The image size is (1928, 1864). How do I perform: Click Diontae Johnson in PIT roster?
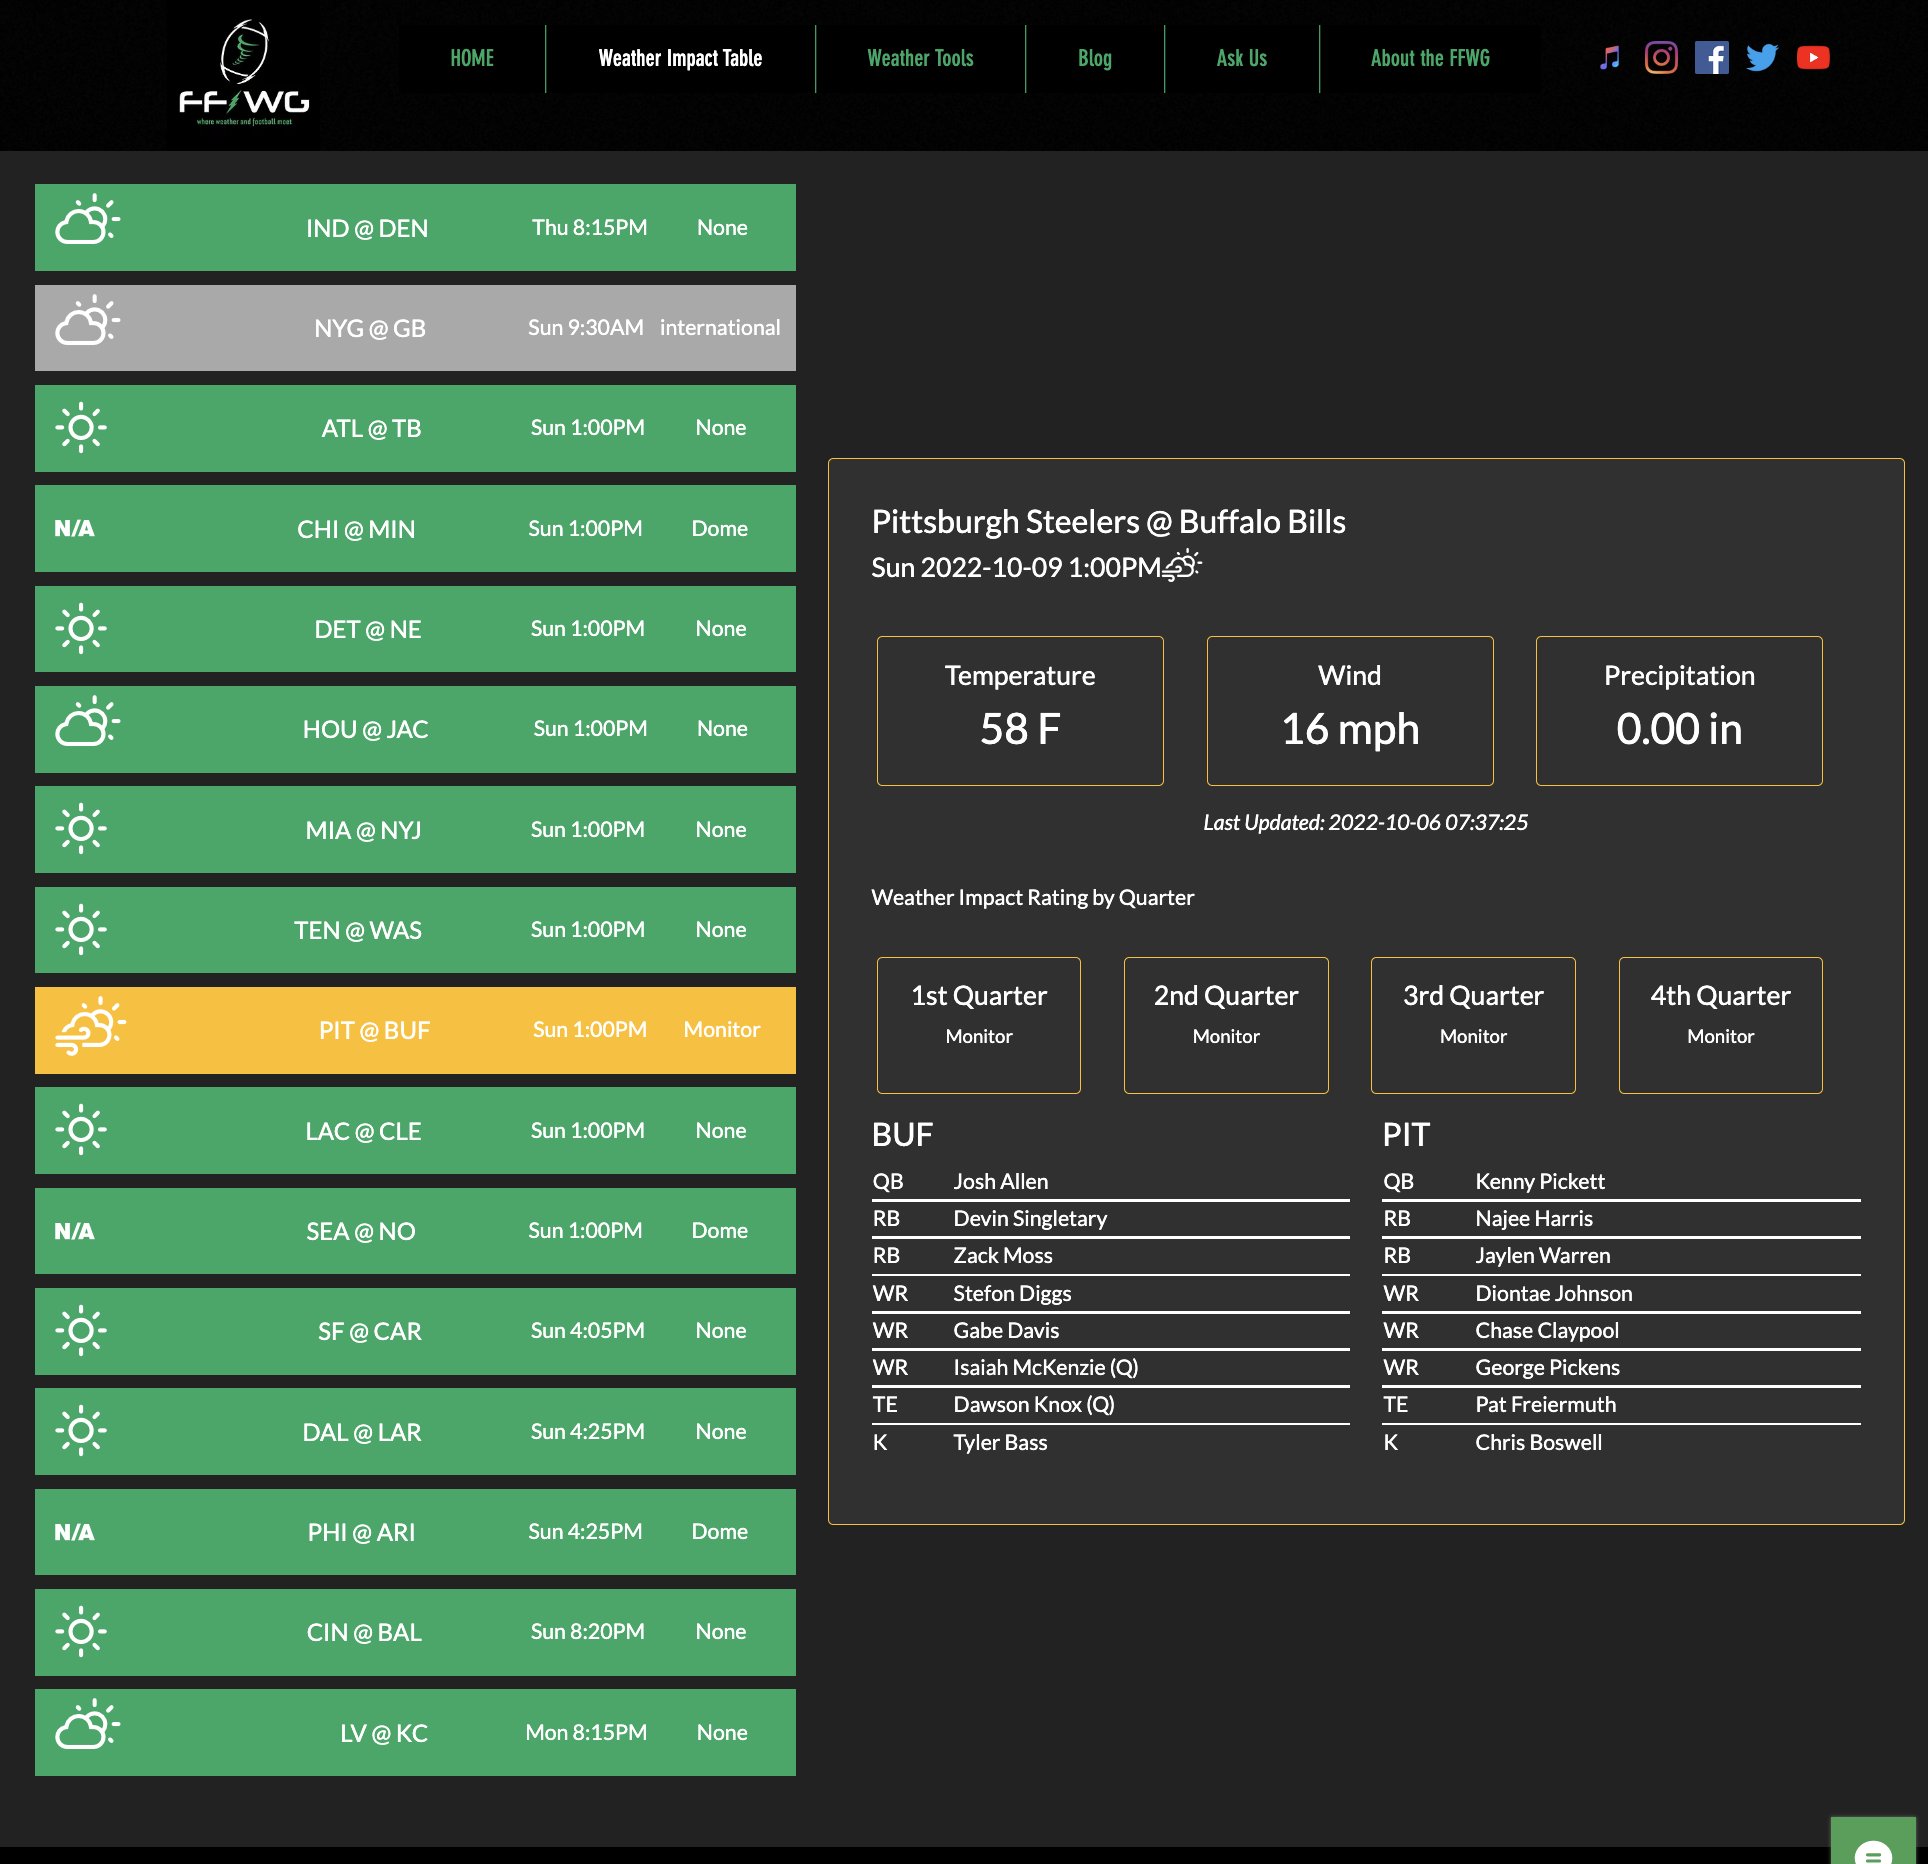click(x=1554, y=1293)
